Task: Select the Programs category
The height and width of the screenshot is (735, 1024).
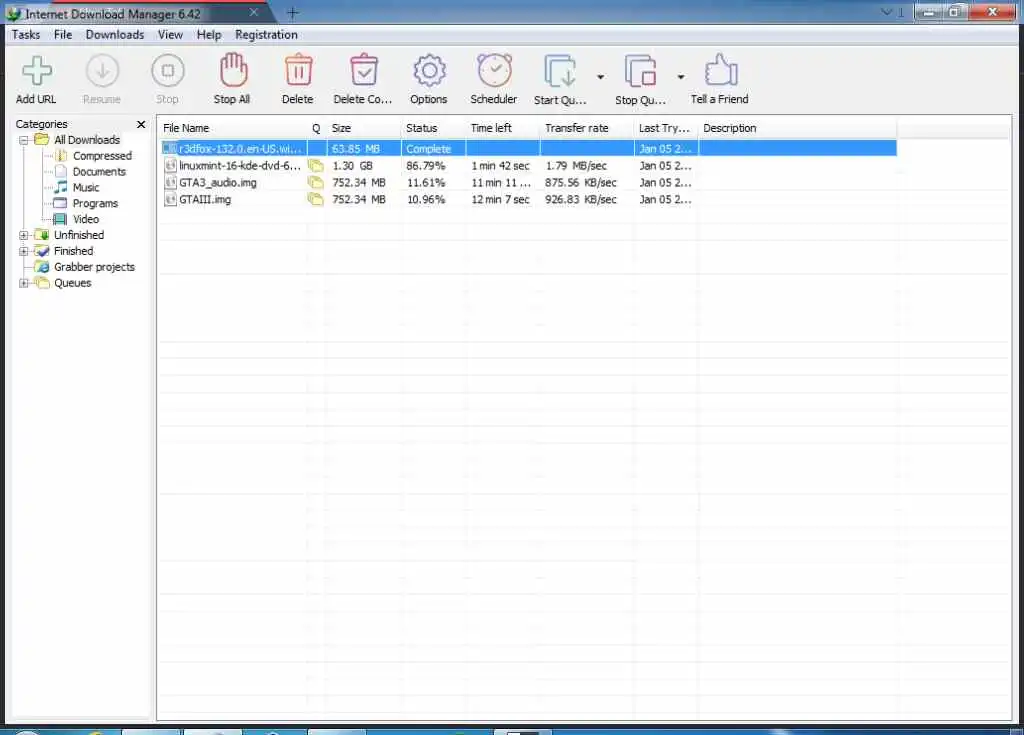Action: (x=95, y=203)
